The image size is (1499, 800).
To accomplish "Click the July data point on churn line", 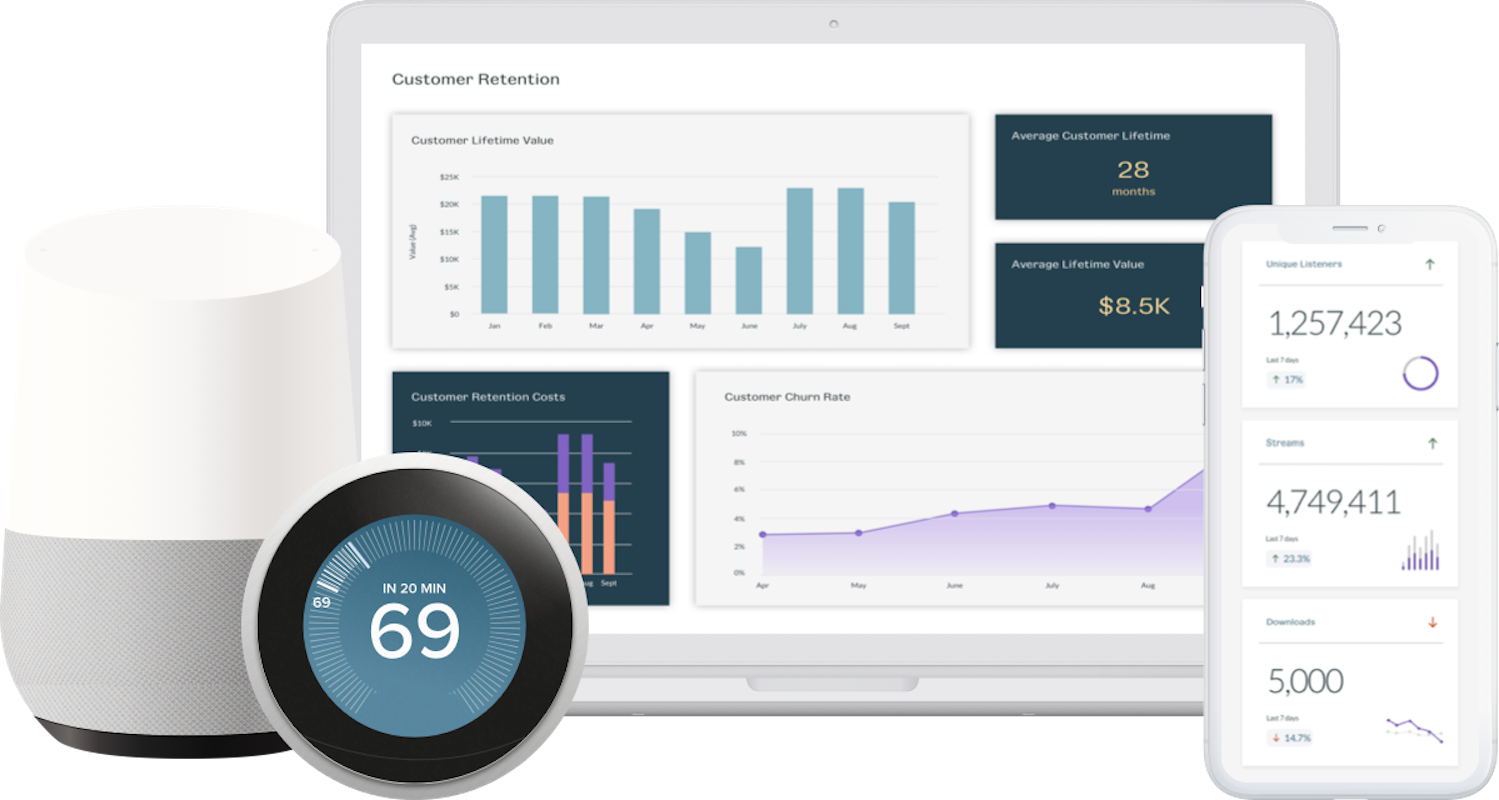I will click(x=1052, y=506).
